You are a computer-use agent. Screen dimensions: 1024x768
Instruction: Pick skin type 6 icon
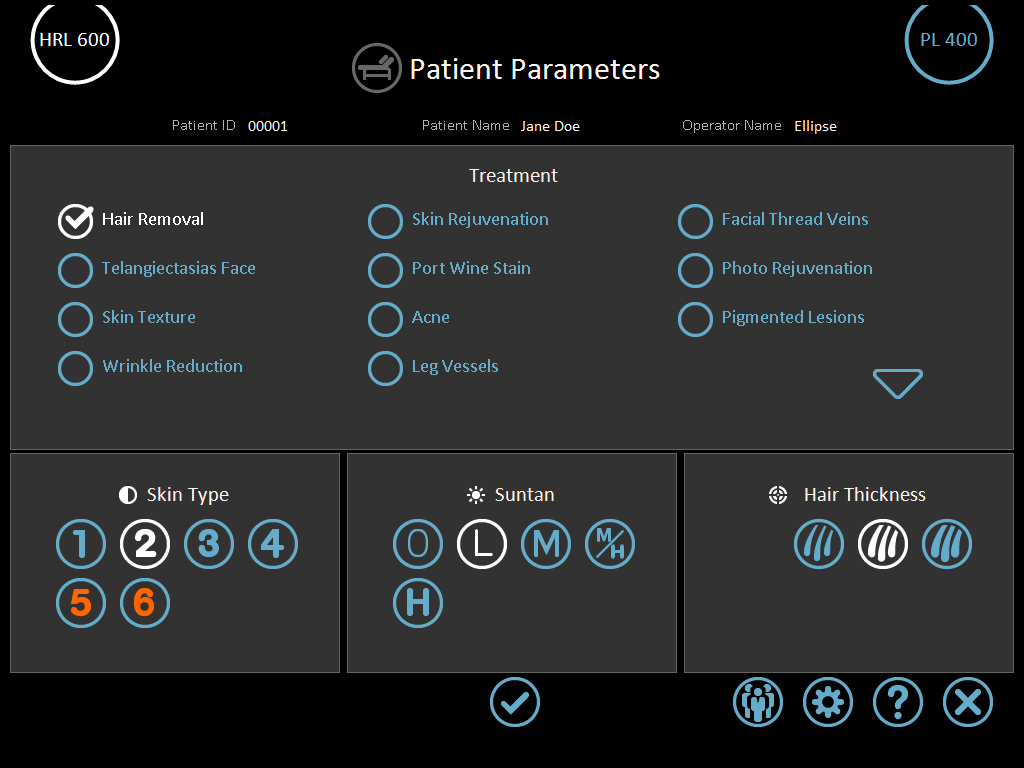tap(145, 603)
